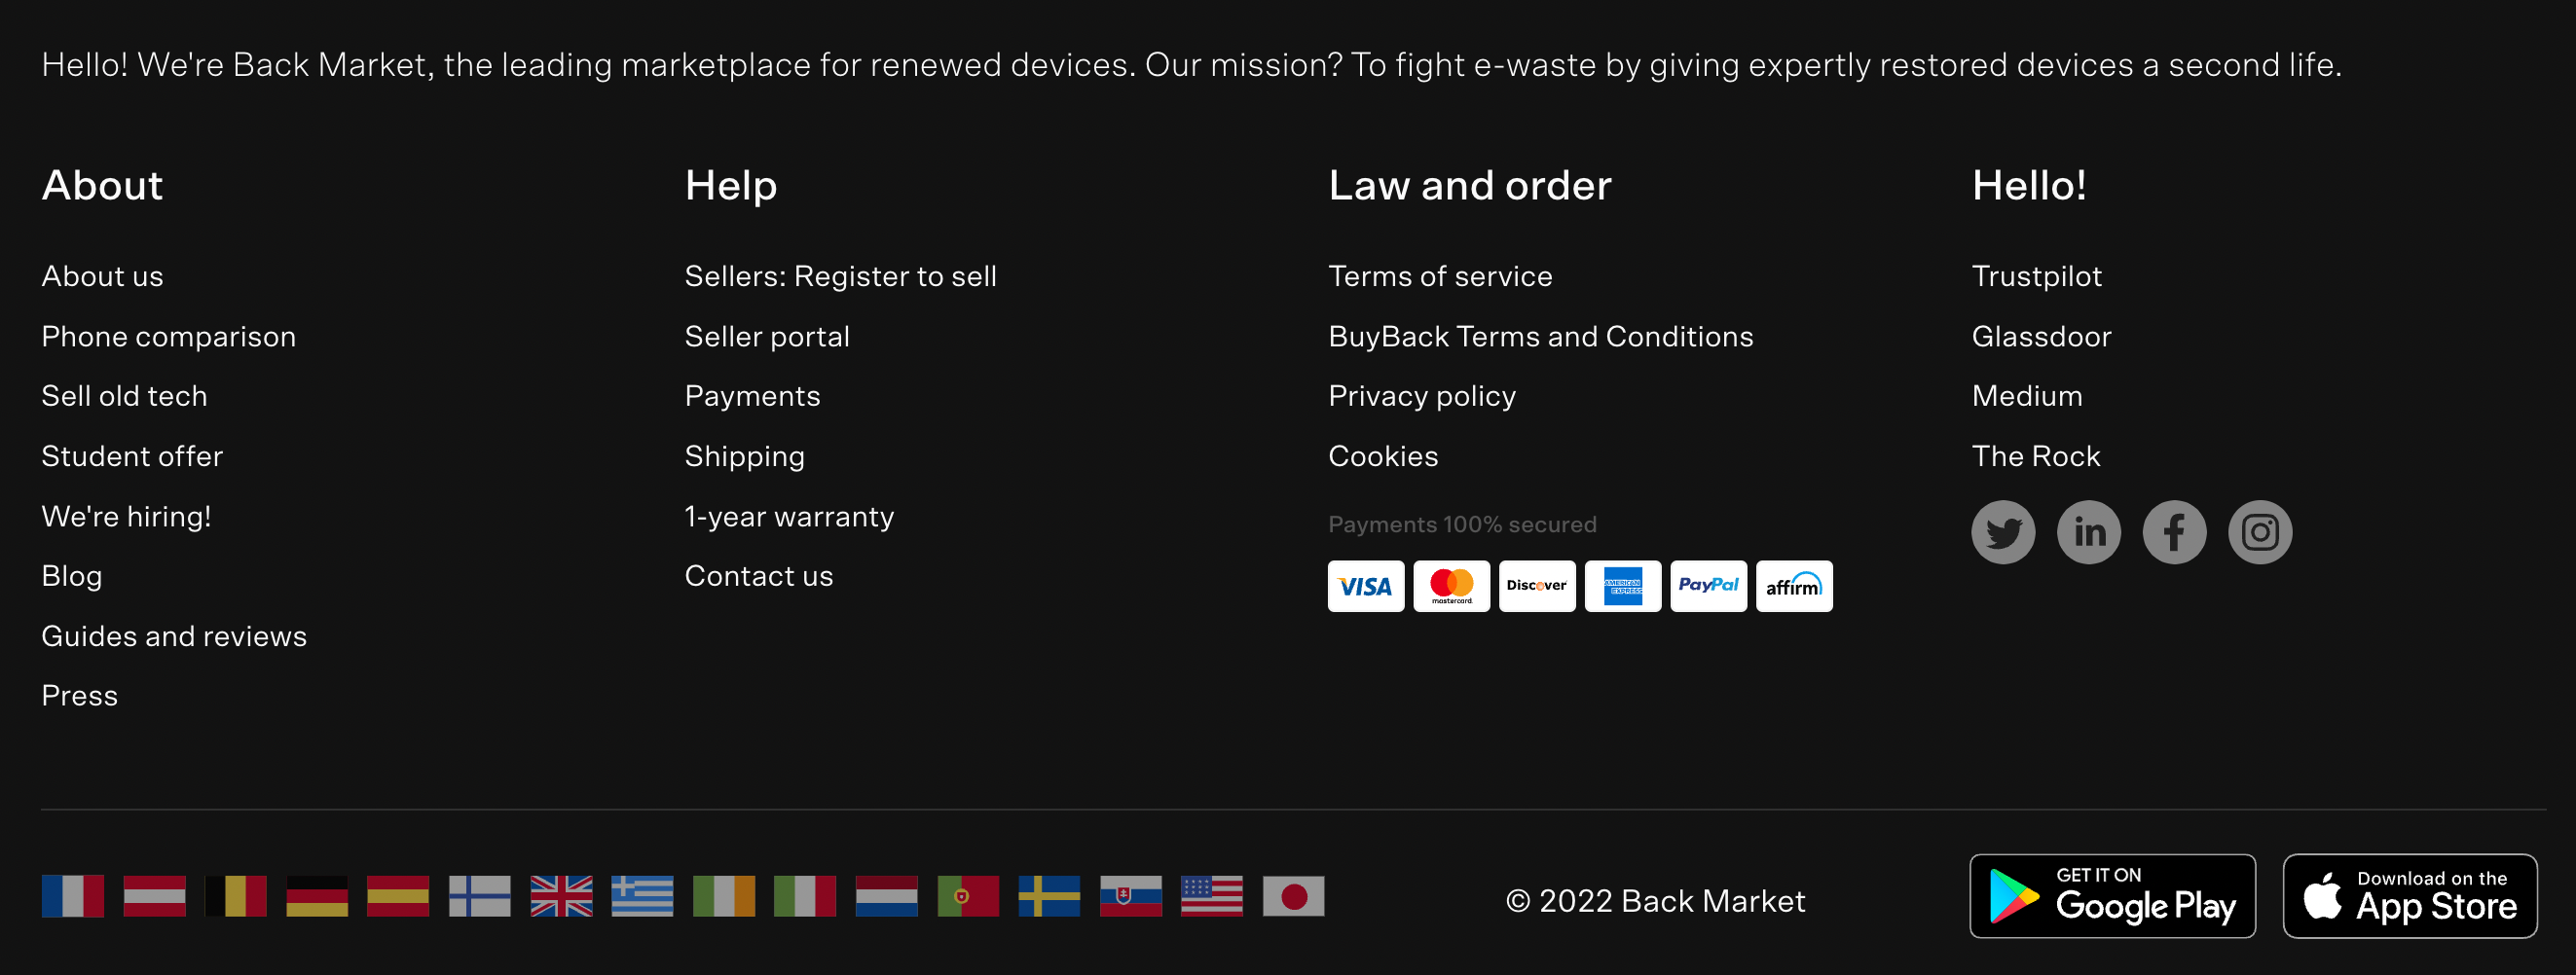Click the United States flag
The width and height of the screenshot is (2576, 975).
pyautogui.click(x=1211, y=896)
